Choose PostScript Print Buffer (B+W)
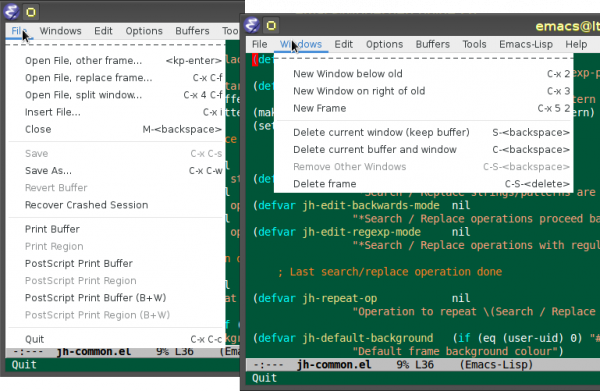The width and height of the screenshot is (600, 391). pos(116,298)
